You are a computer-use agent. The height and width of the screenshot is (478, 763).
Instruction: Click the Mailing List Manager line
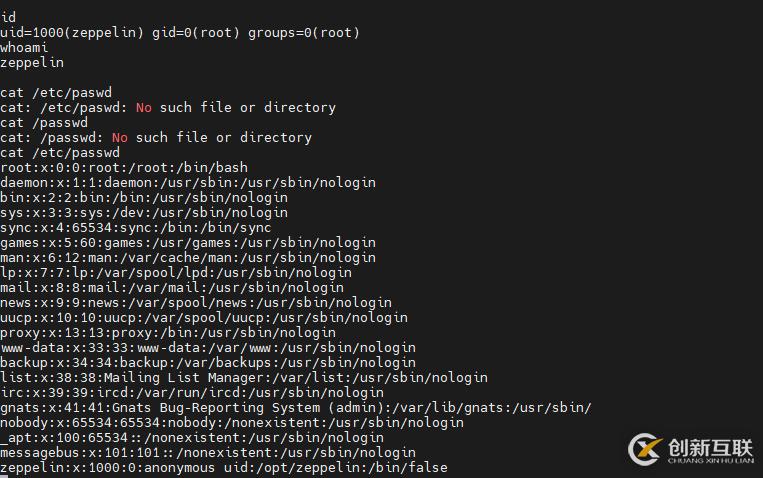pos(244,378)
